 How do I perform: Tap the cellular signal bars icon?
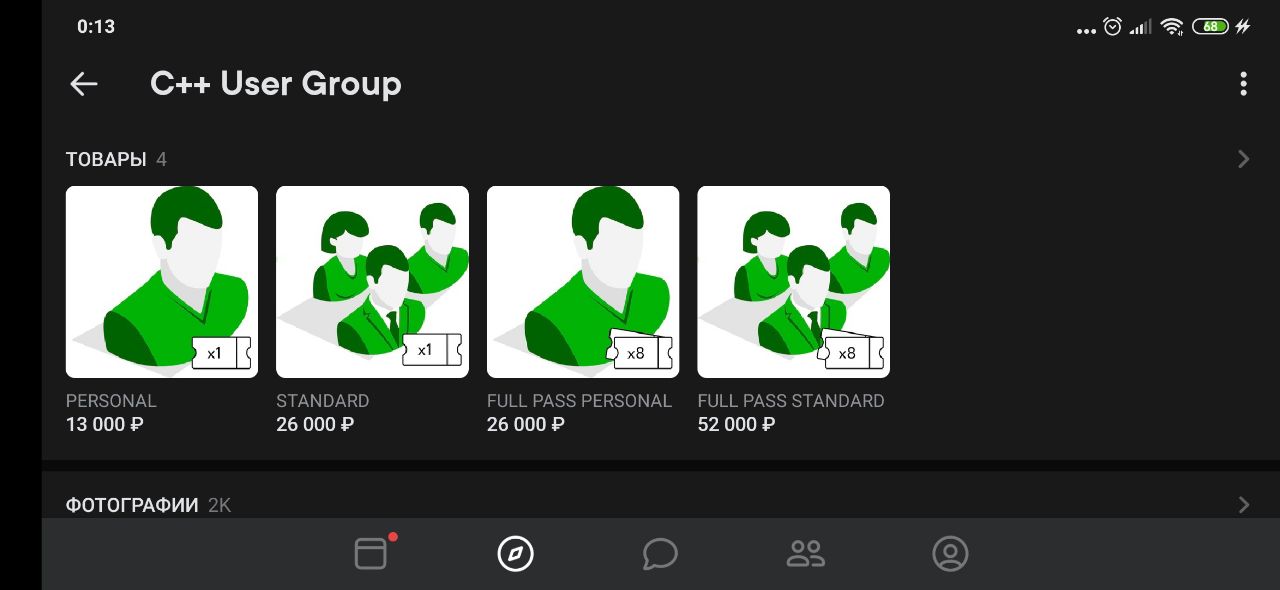tap(1141, 27)
